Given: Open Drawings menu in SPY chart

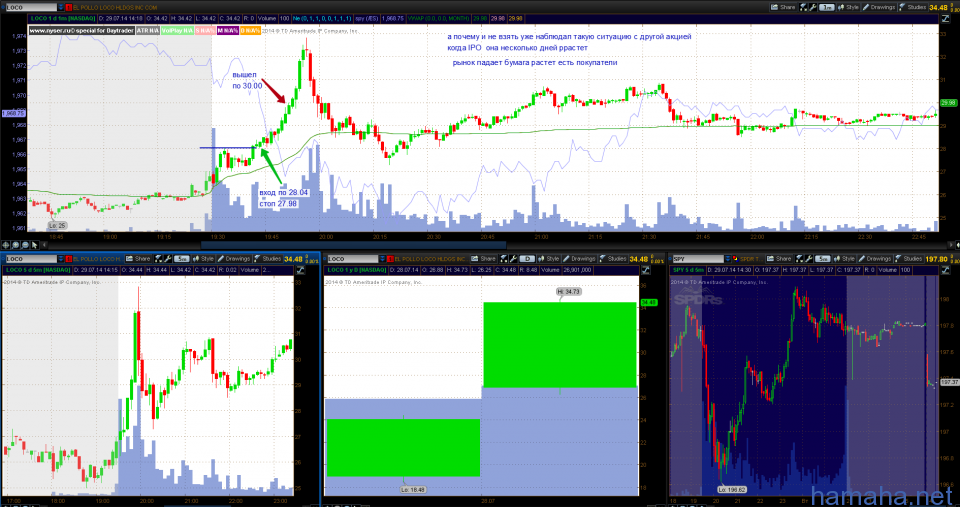Looking at the screenshot, I should (874, 259).
